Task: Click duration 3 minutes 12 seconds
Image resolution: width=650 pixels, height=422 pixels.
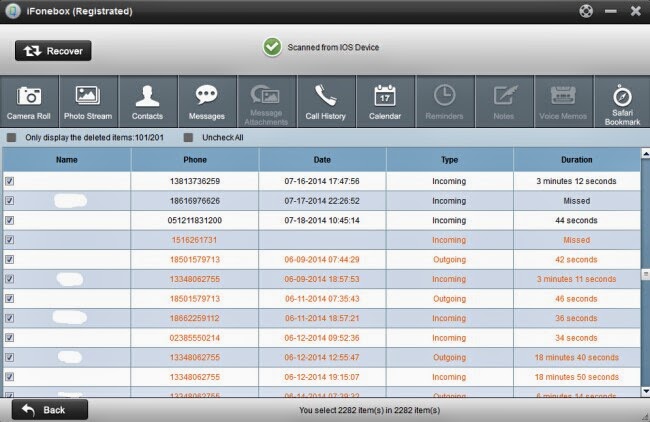Action: pyautogui.click(x=576, y=181)
